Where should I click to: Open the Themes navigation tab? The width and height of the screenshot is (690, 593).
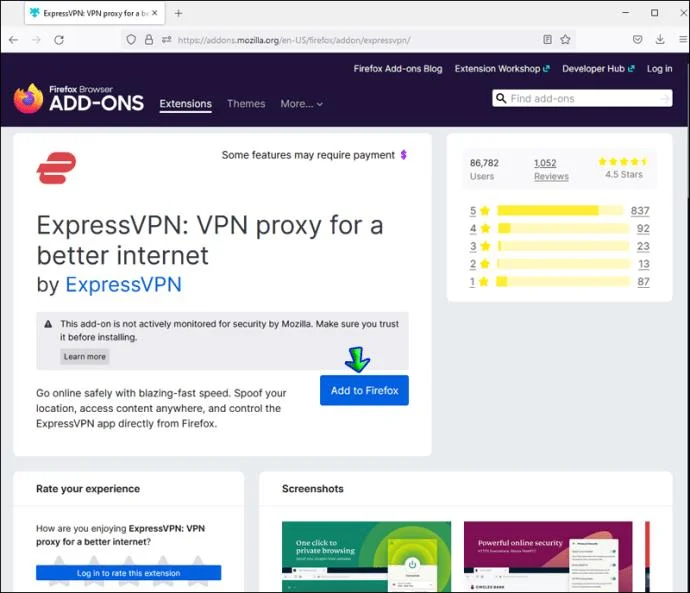tap(246, 104)
